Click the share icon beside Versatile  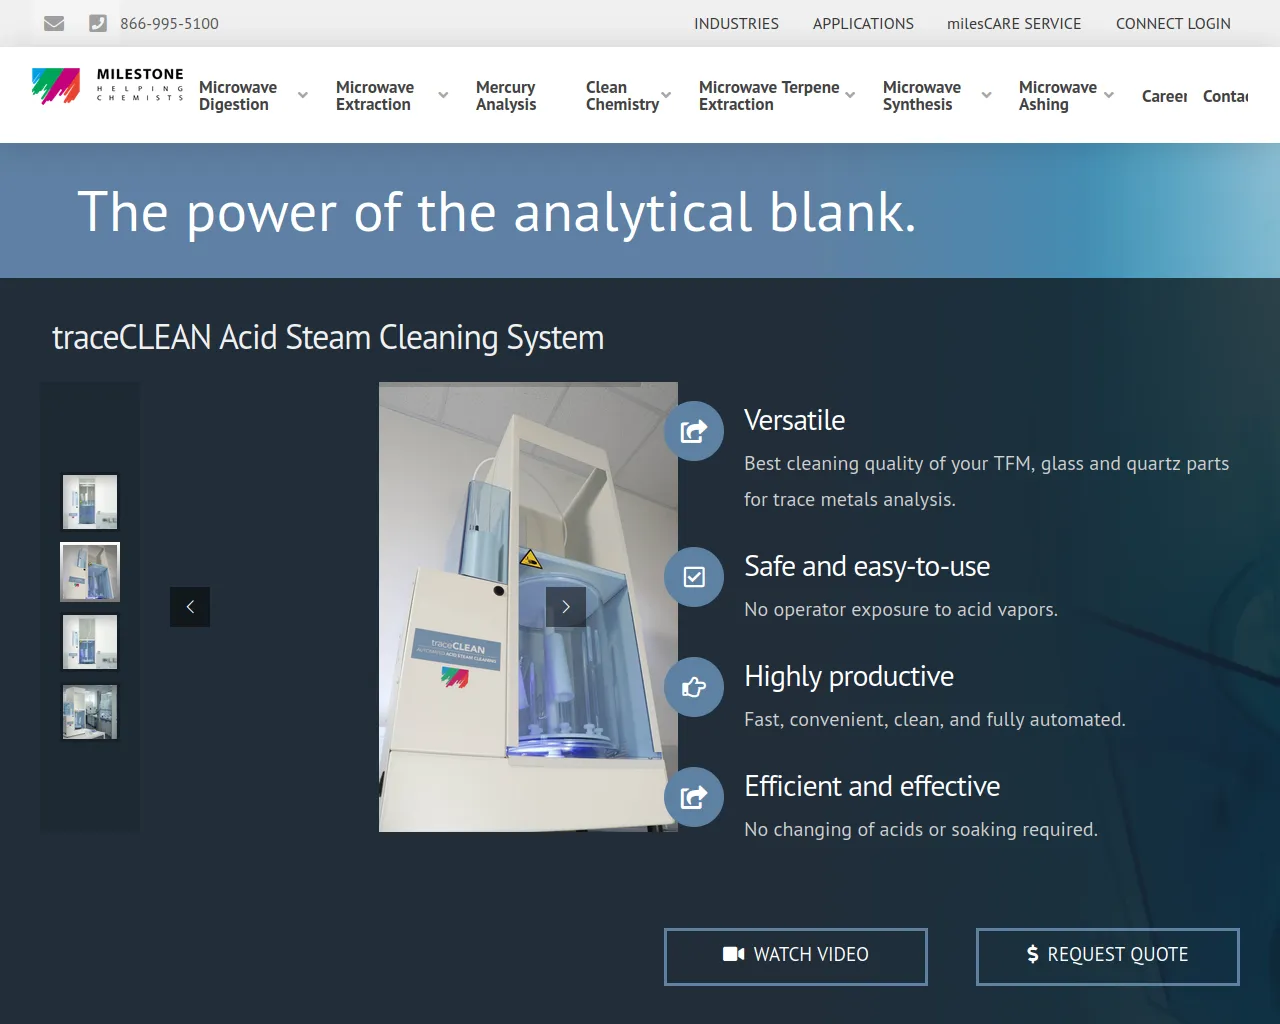pos(694,431)
